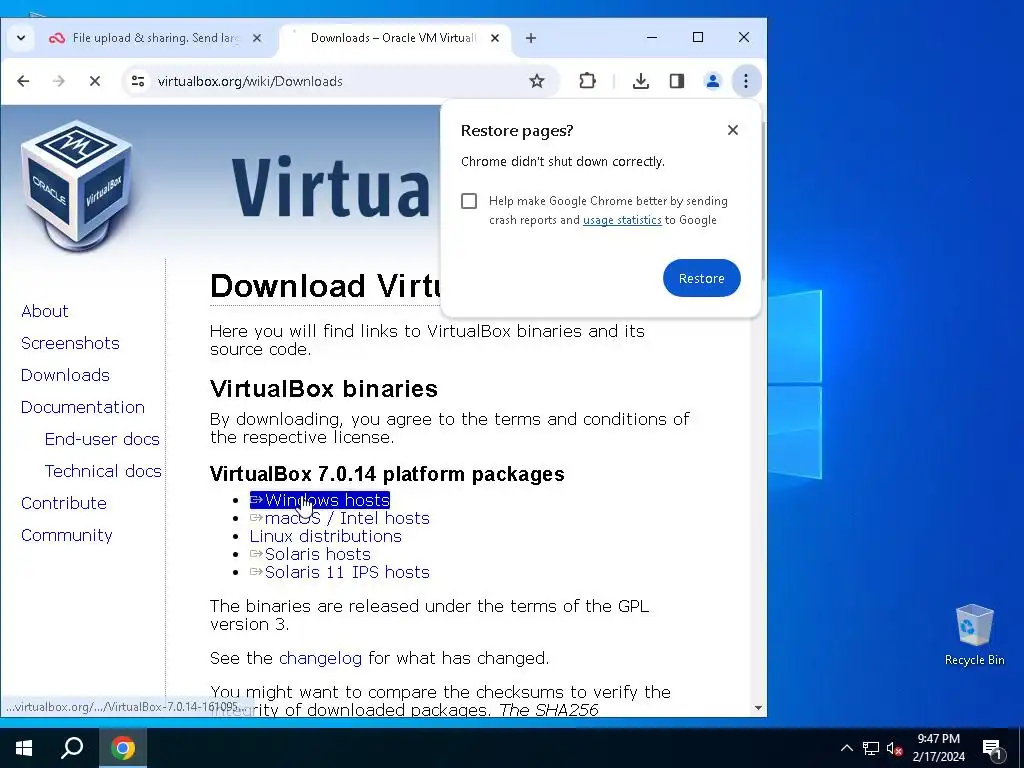The image size is (1024, 768).
Task: Click the VirtualBox 7.0.14 platform packages heading
Action: (x=387, y=474)
